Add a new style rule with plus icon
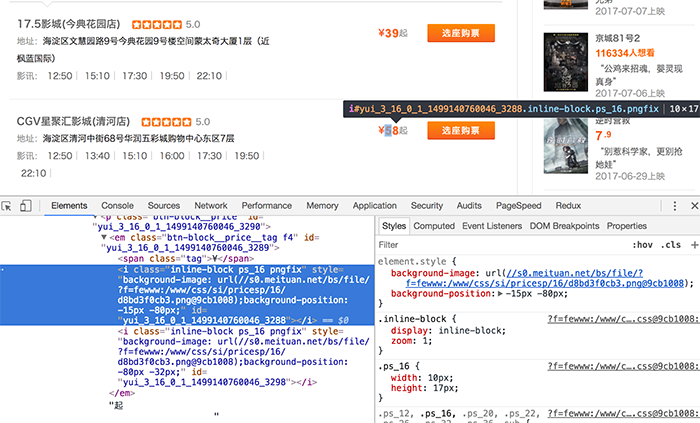Image resolution: width=700 pixels, height=423 pixels. click(x=694, y=245)
